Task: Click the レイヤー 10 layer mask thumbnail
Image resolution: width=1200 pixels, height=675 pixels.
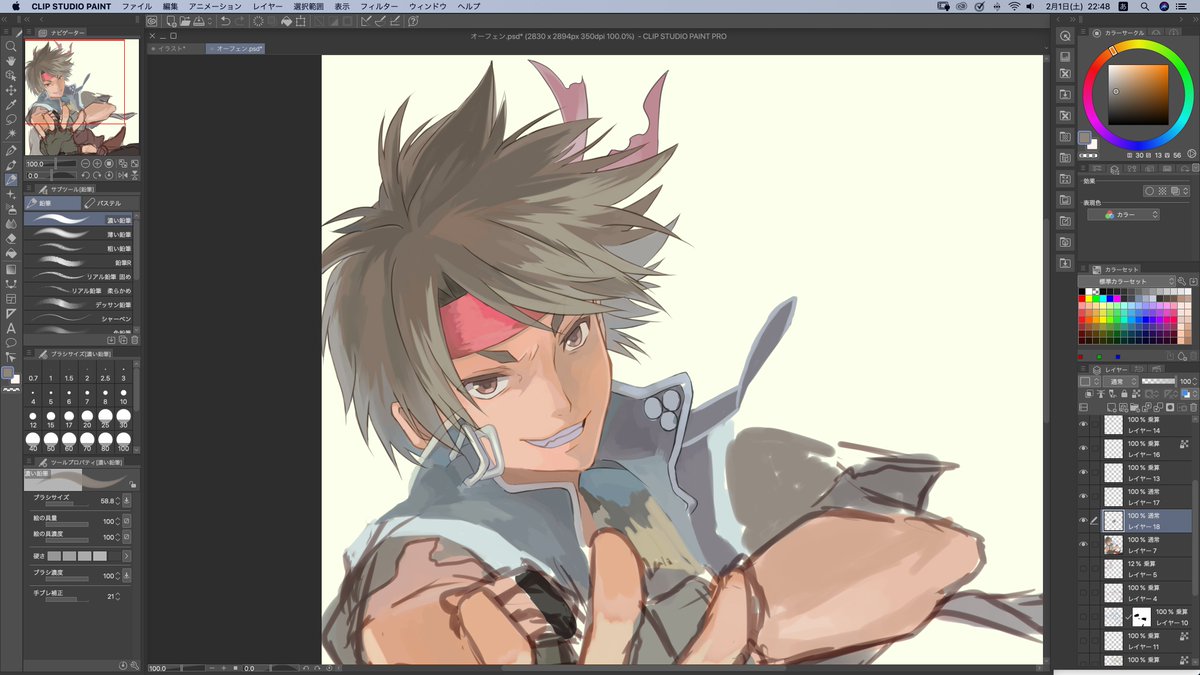Action: [1141, 616]
